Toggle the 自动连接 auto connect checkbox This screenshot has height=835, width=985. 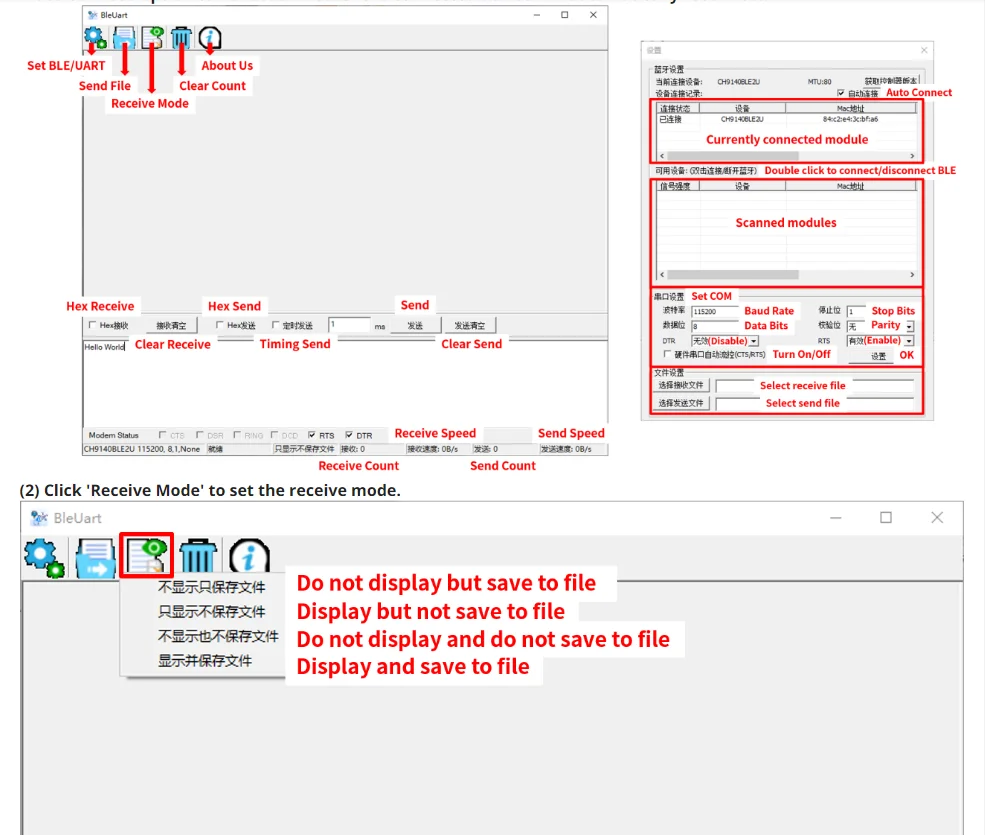tap(841, 93)
